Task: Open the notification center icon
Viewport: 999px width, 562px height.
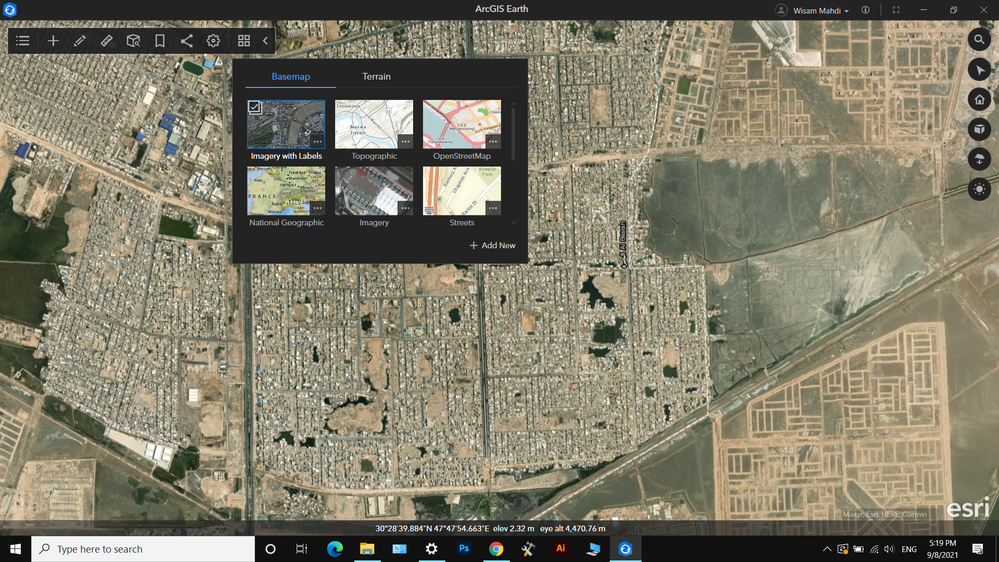Action: click(x=978, y=549)
